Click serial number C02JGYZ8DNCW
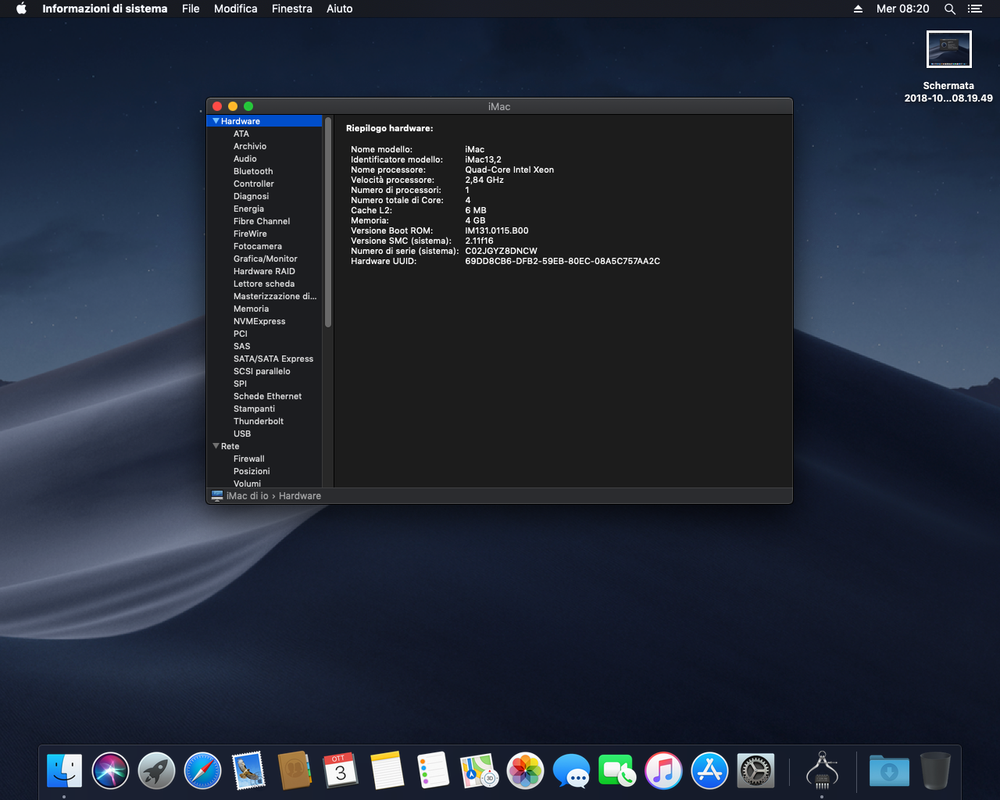 (x=501, y=251)
